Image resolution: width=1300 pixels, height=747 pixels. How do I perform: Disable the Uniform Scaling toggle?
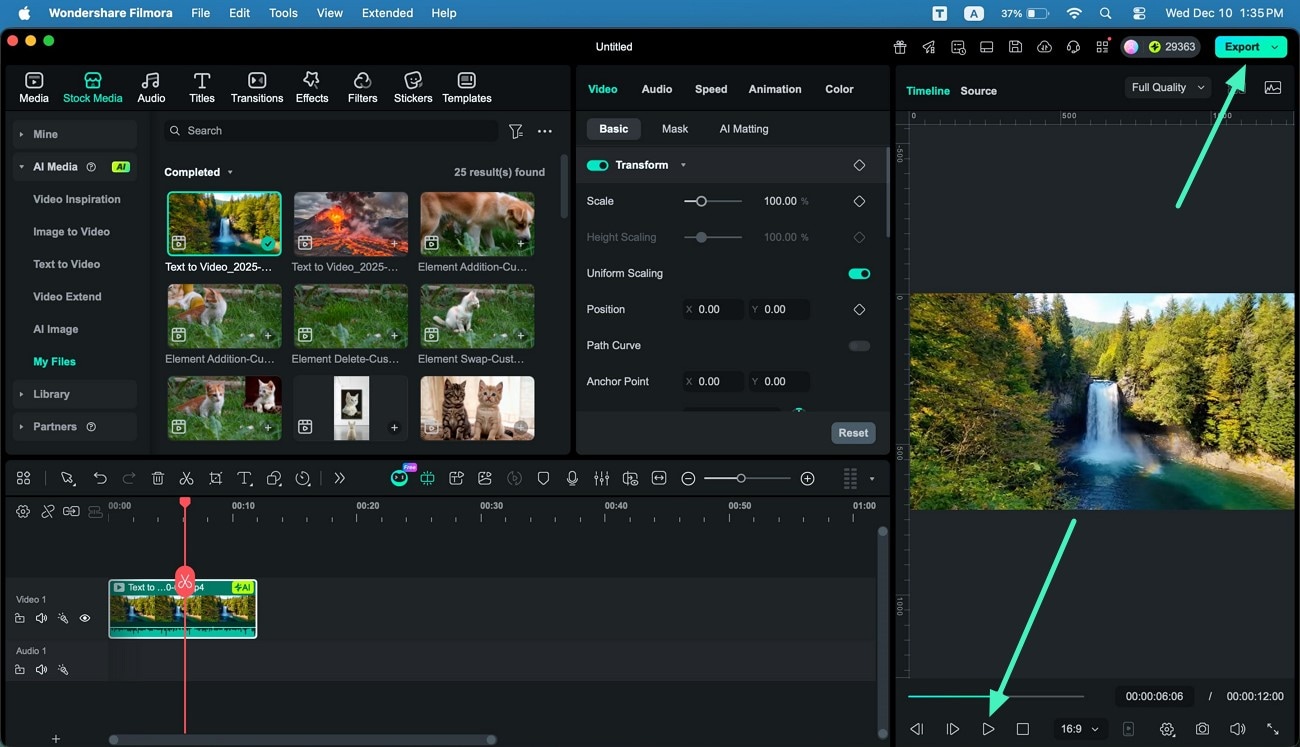[x=858, y=273]
